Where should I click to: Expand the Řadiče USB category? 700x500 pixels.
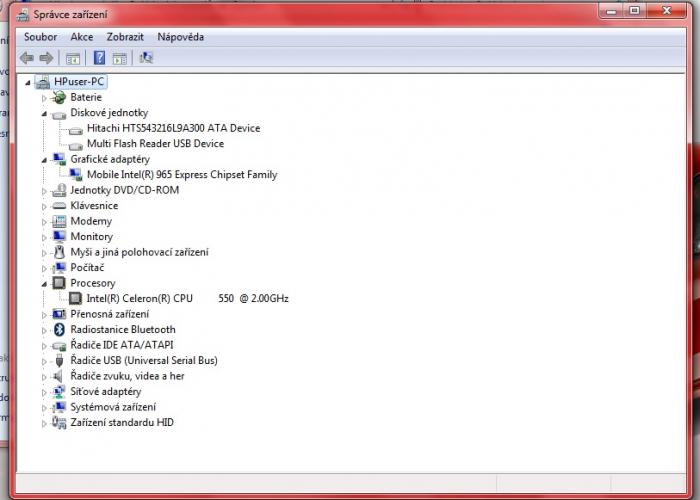point(44,361)
